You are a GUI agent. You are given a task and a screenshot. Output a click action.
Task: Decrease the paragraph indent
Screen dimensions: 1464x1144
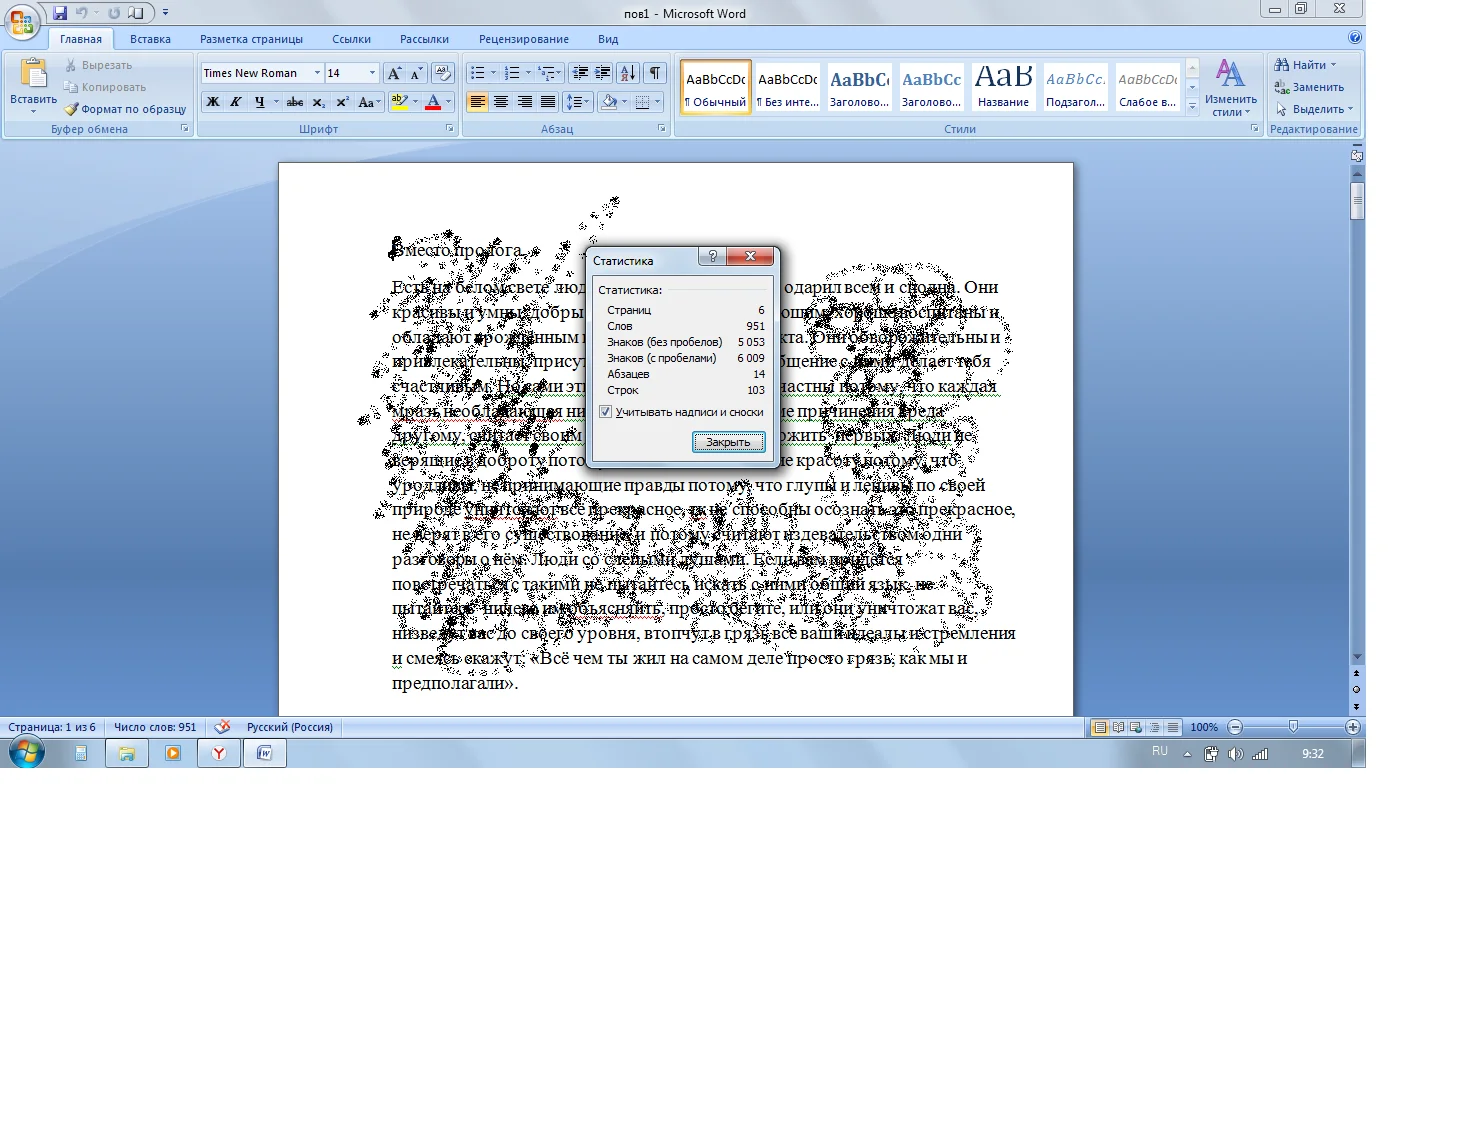(x=580, y=73)
